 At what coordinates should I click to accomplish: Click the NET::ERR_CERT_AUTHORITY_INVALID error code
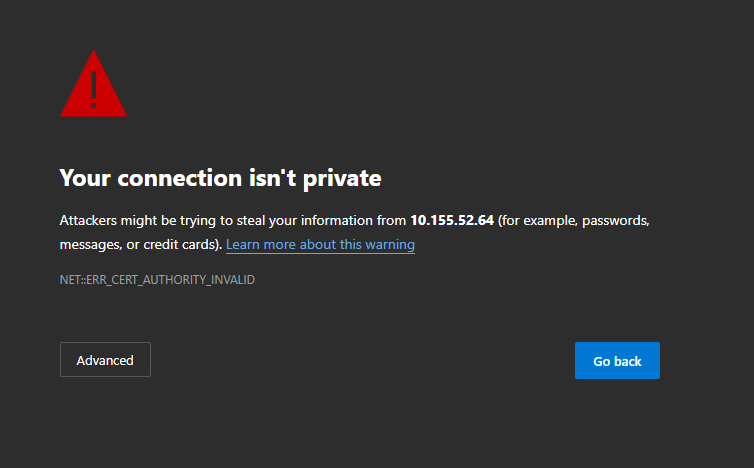157,280
